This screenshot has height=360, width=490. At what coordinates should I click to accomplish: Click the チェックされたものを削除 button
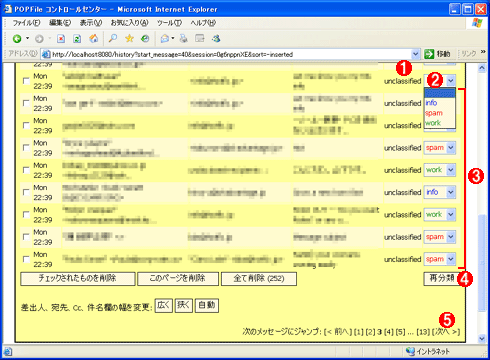(78, 279)
